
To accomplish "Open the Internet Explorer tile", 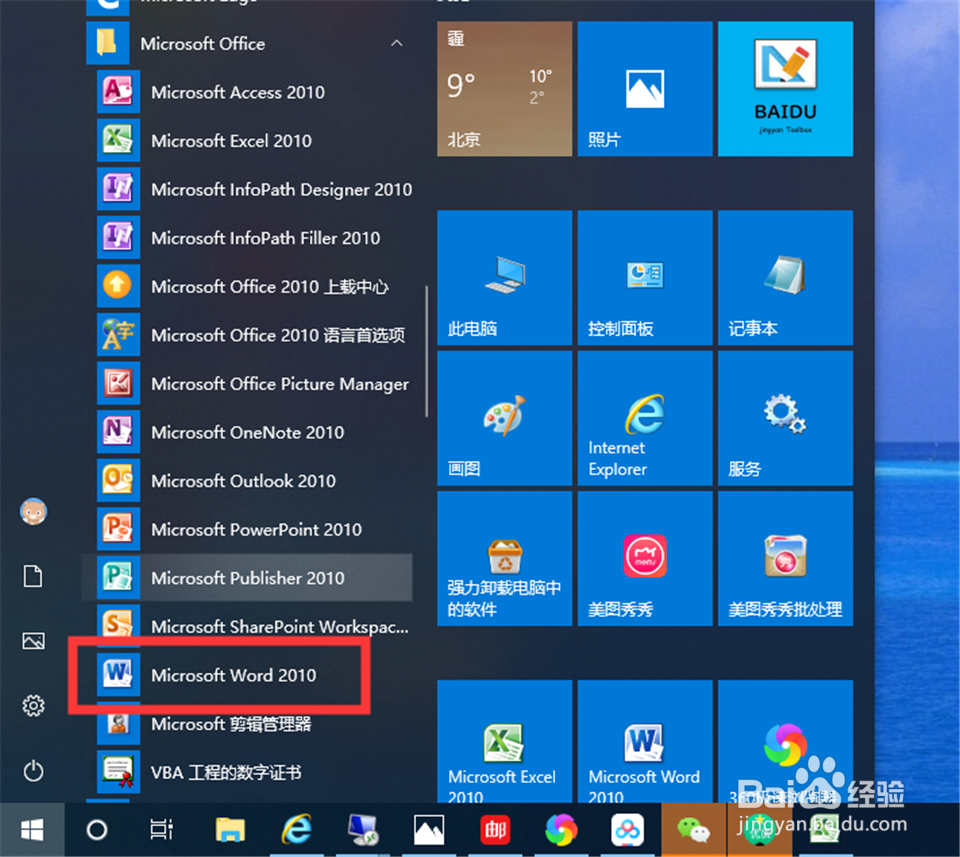I will click(x=645, y=418).
